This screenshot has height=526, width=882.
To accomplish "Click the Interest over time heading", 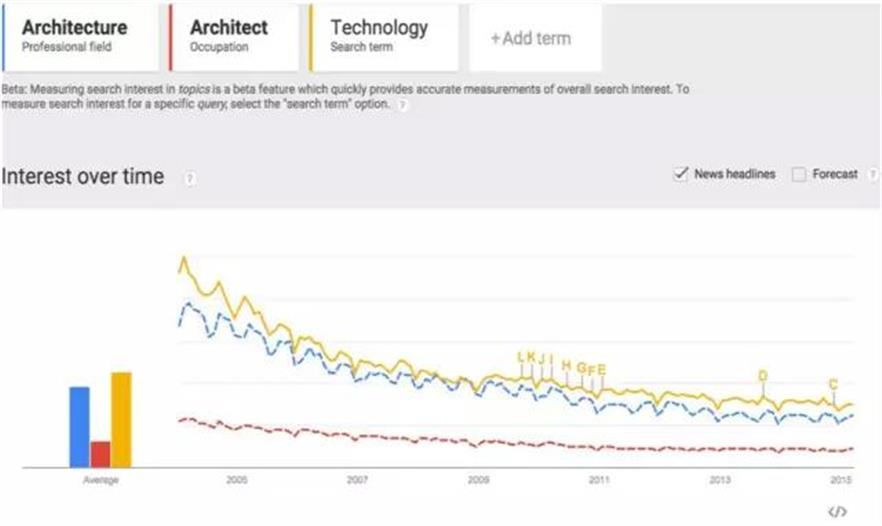I will pyautogui.click(x=83, y=177).
